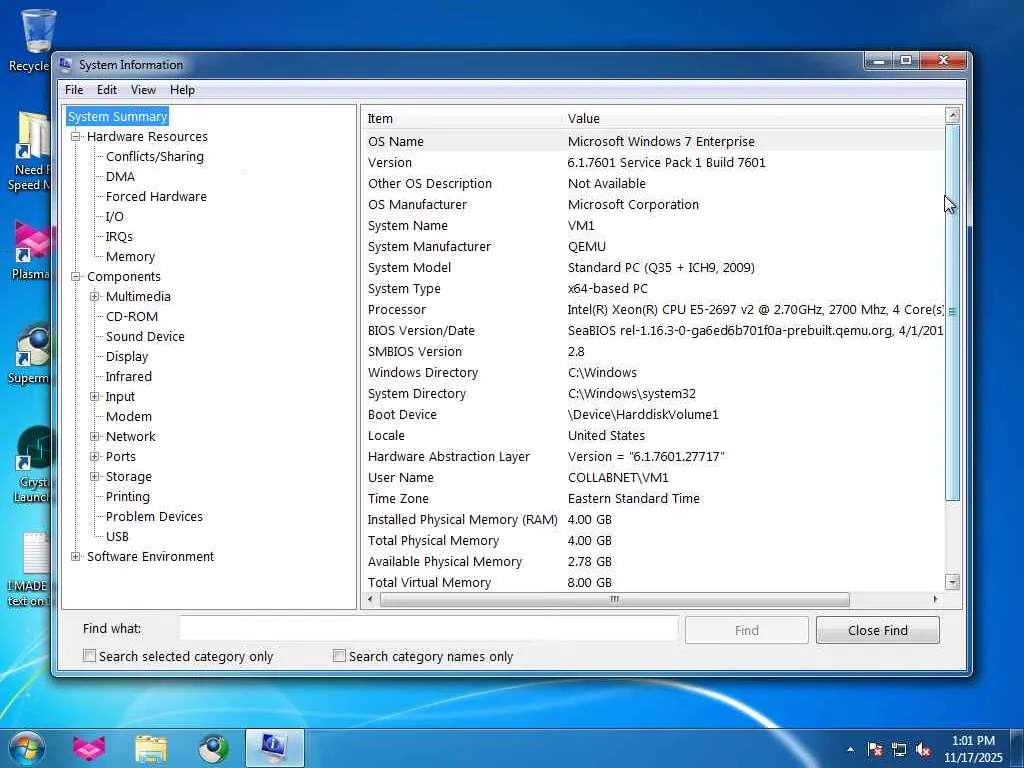Select the USB tree item
This screenshot has width=1024, height=768.
point(117,536)
